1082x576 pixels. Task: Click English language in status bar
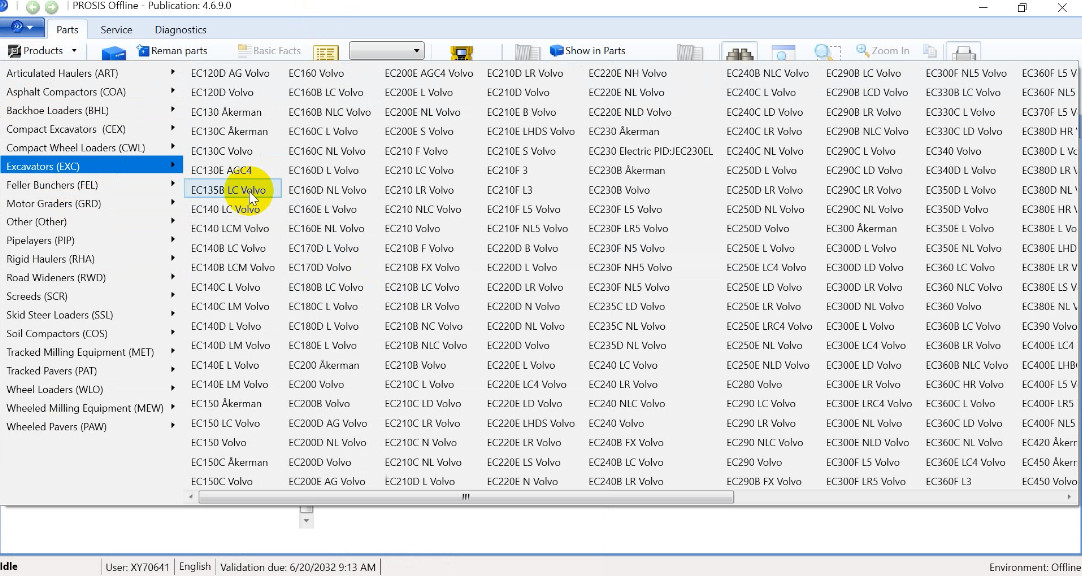[195, 567]
